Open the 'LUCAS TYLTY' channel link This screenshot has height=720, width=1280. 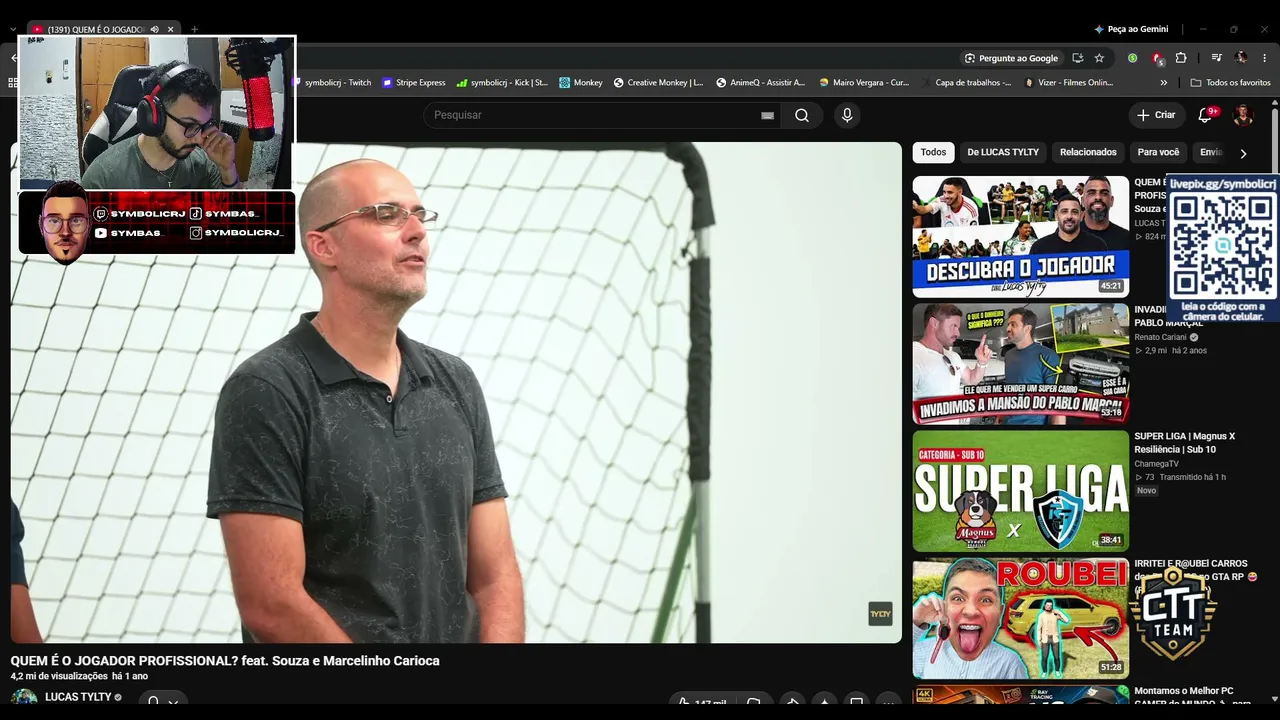[78, 697]
